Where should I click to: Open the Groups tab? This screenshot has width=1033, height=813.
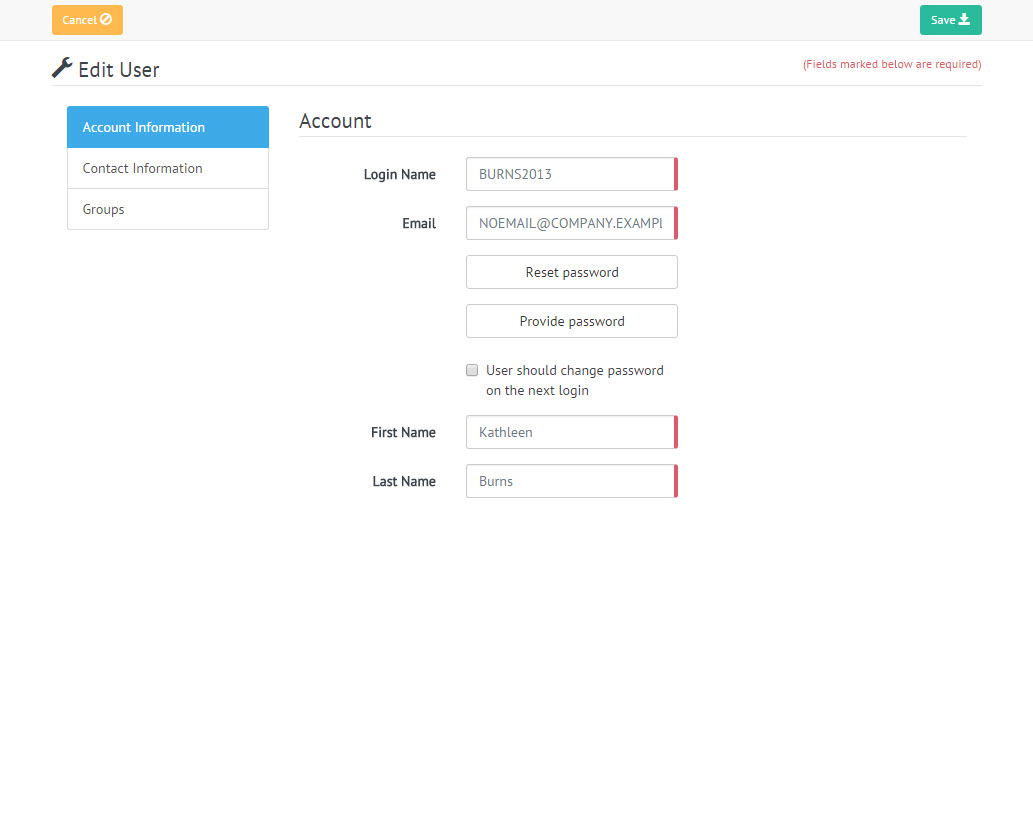tap(168, 210)
